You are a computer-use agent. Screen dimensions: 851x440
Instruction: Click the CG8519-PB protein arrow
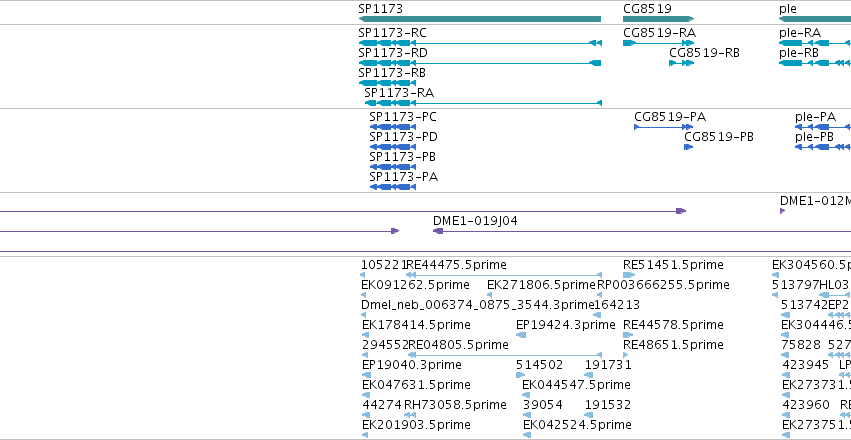pyautogui.click(x=689, y=147)
